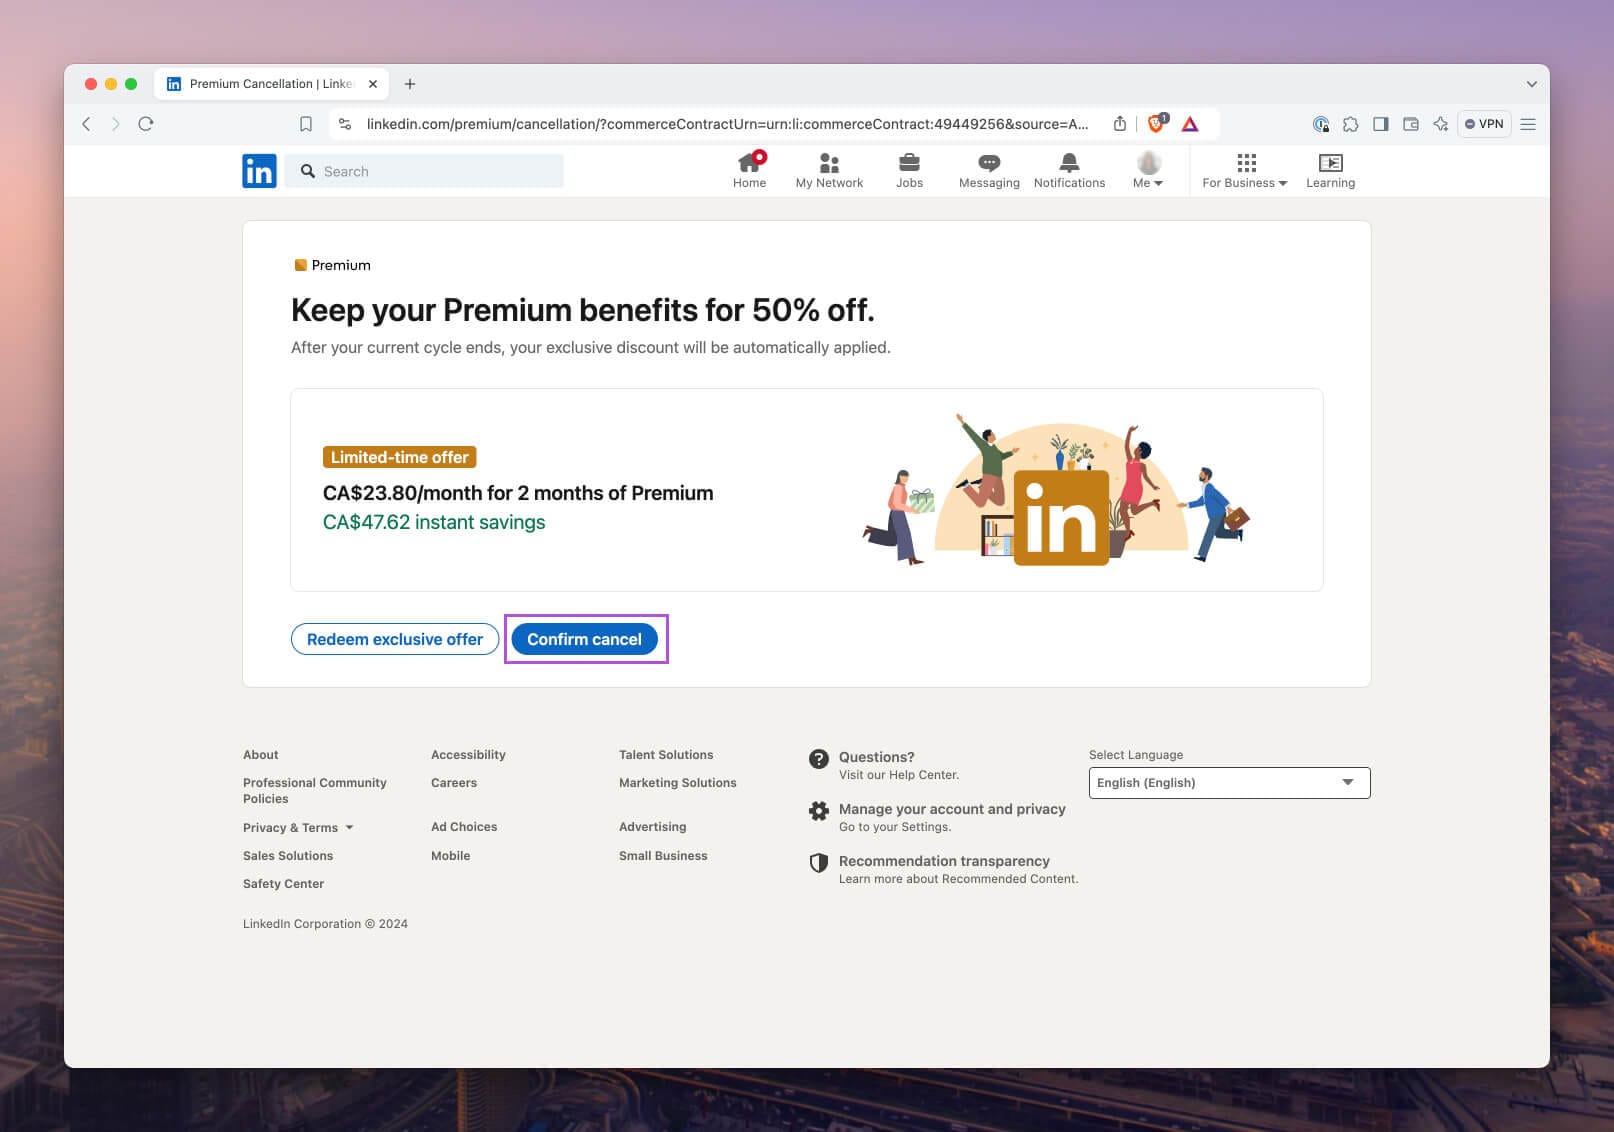Click the Premium gold badge label
The image size is (1614, 1132).
point(332,265)
